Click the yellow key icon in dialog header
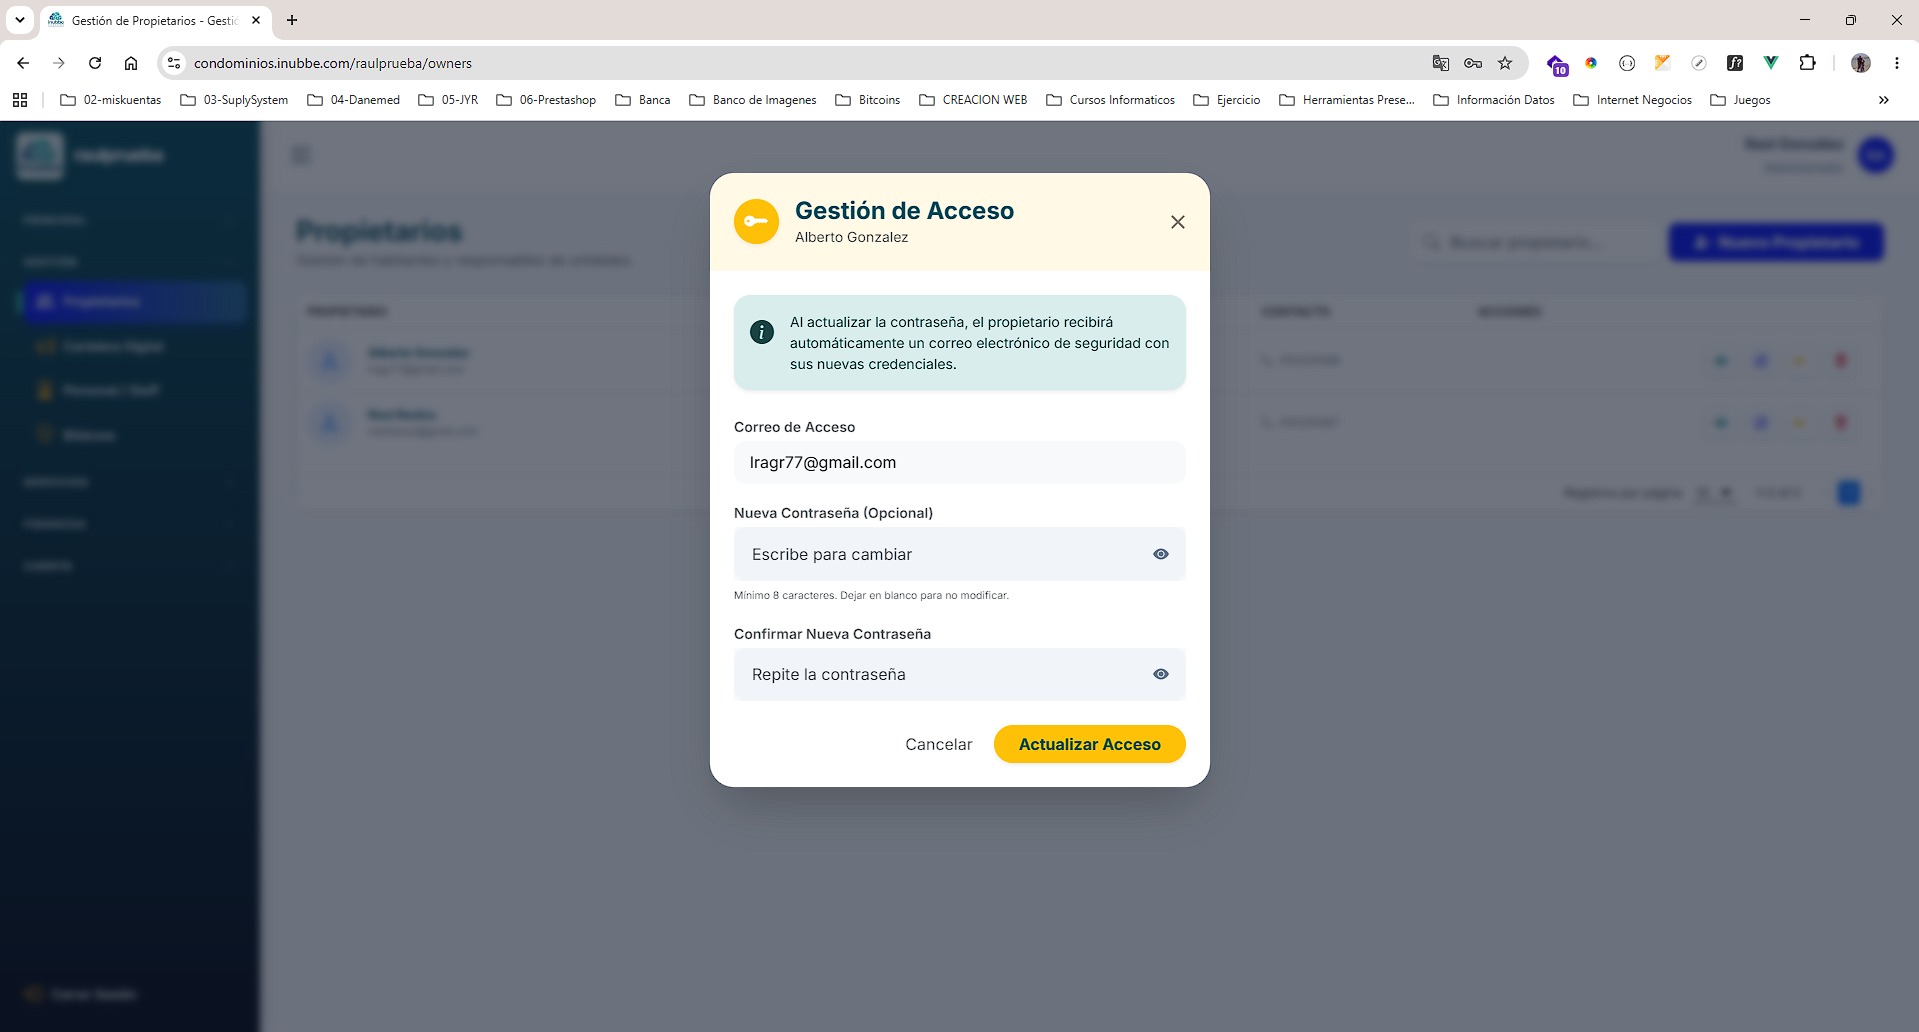 pyautogui.click(x=756, y=222)
